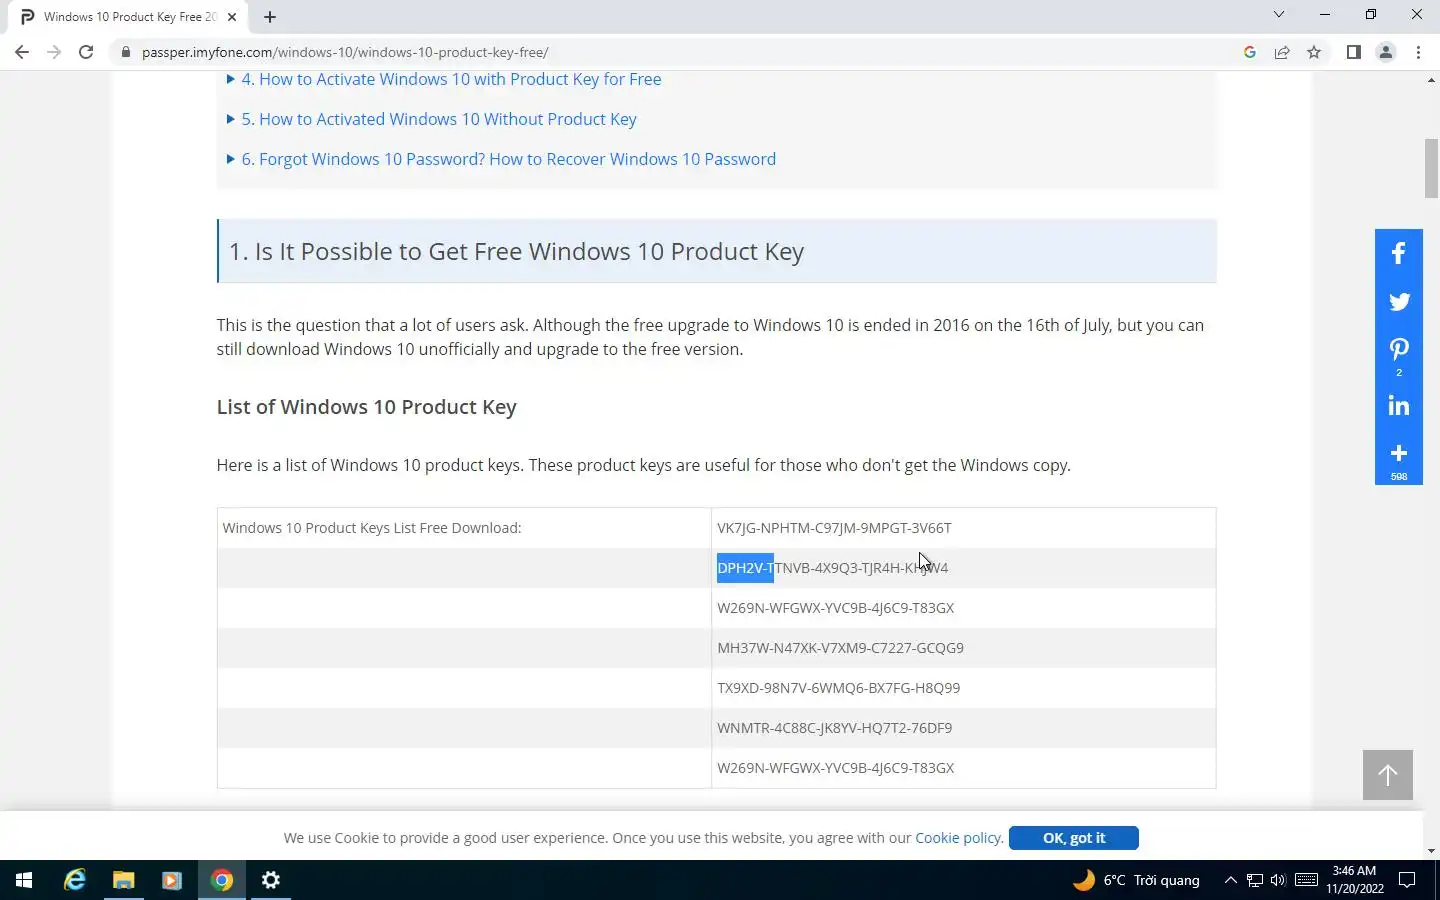Share this page via browser share icon
This screenshot has width=1440, height=900.
tap(1281, 52)
